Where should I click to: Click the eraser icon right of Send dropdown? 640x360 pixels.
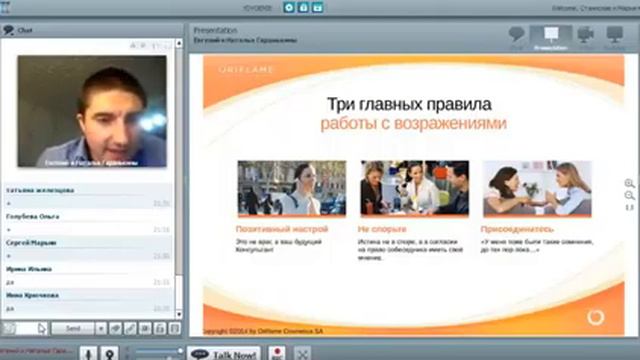(116, 329)
